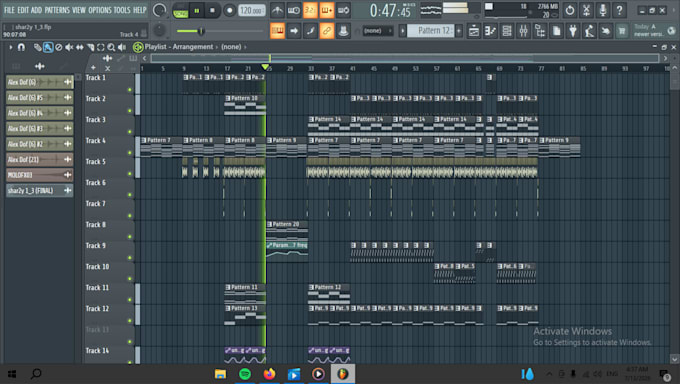The image size is (680, 384).
Task: Select the Delete tool in playlist toolbar
Action: click(x=59, y=47)
